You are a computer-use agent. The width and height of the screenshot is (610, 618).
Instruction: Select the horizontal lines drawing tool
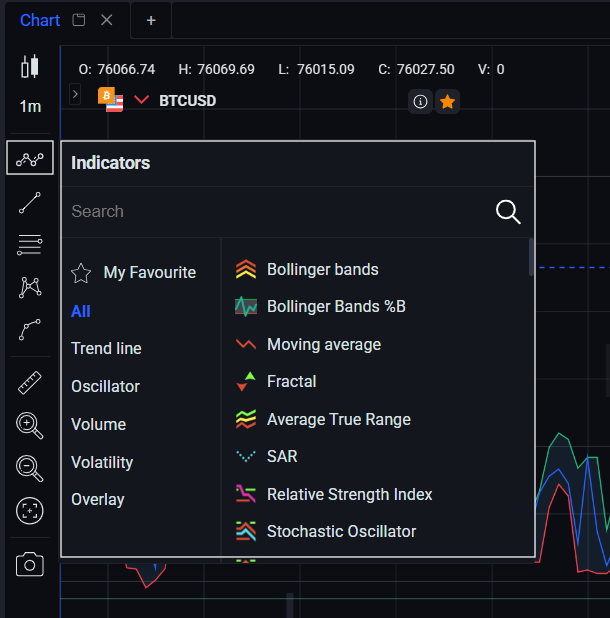(x=30, y=244)
